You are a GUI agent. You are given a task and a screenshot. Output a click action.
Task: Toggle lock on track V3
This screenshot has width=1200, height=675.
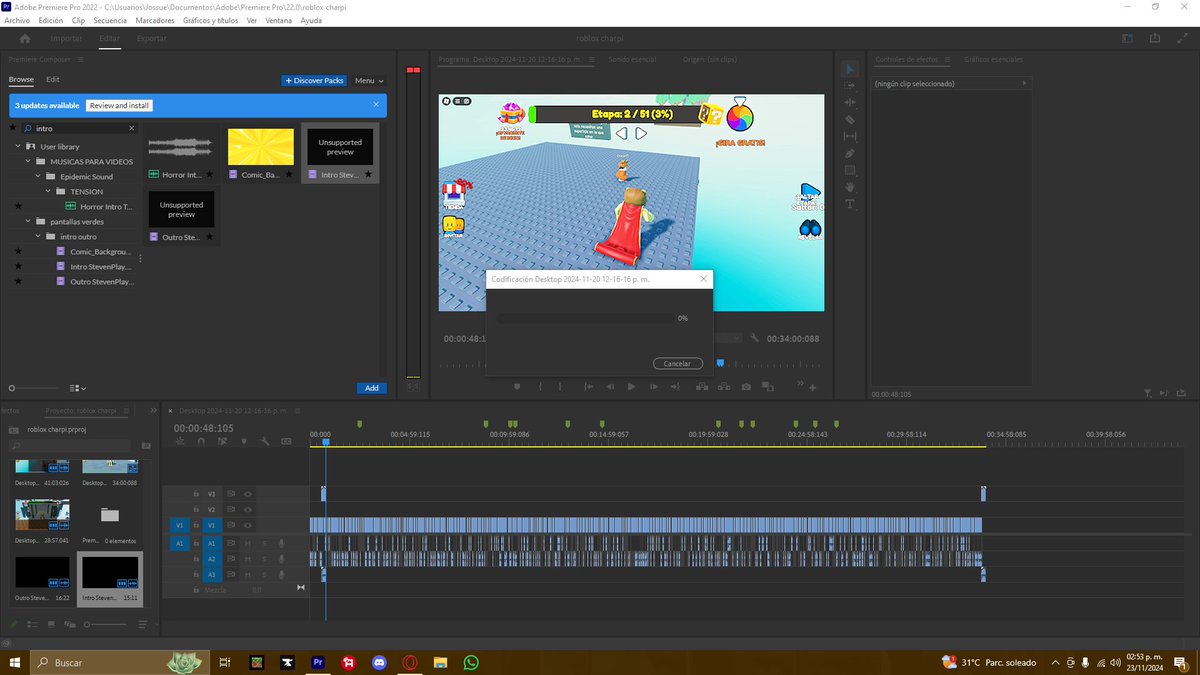196,494
